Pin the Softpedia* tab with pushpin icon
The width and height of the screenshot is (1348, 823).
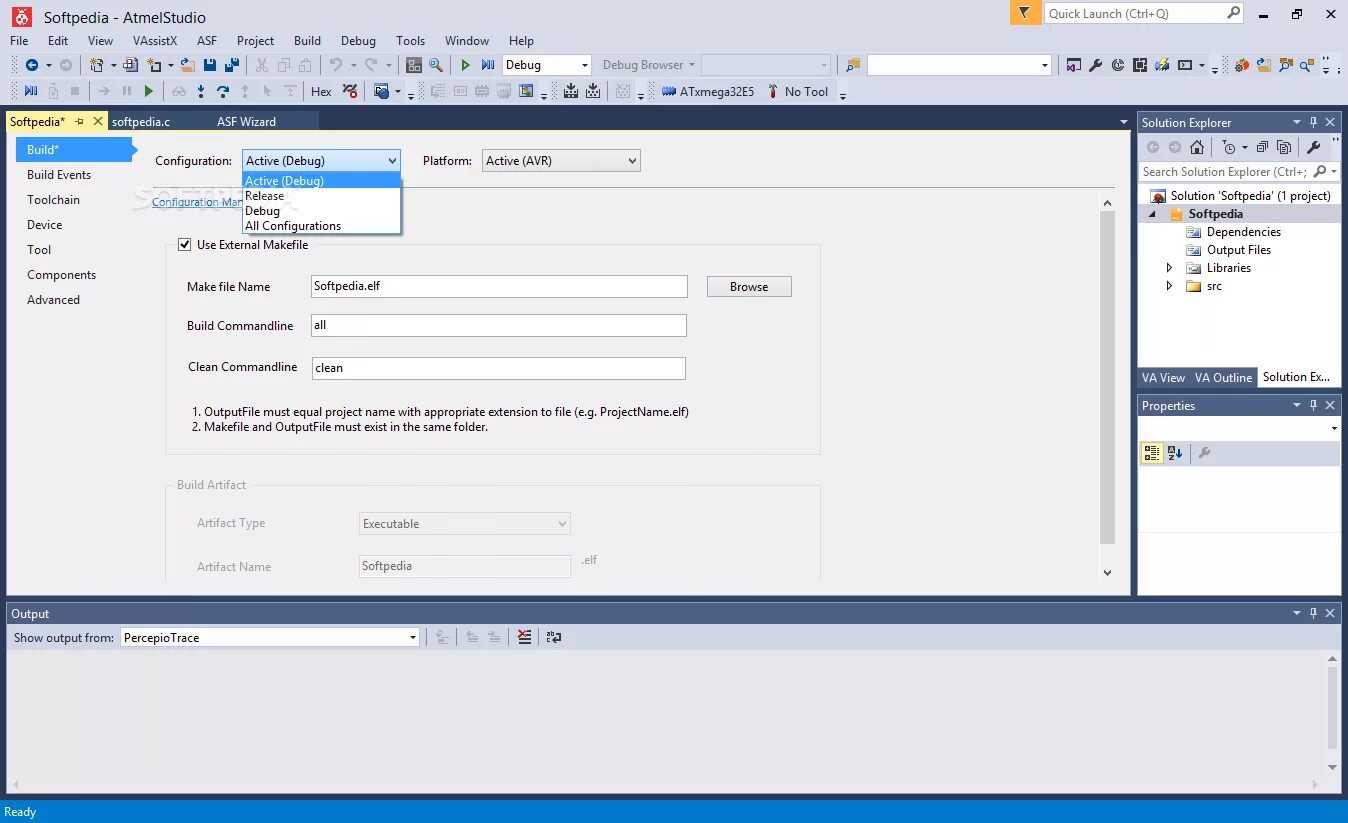pos(79,121)
